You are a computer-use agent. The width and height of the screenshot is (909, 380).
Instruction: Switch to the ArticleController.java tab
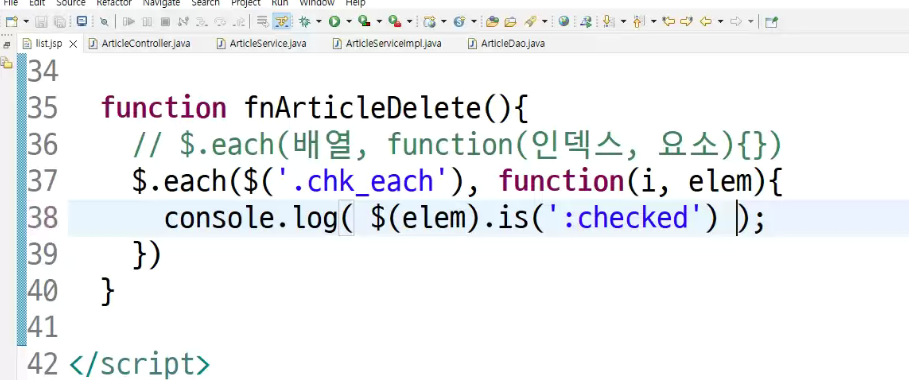[x=139, y=44]
